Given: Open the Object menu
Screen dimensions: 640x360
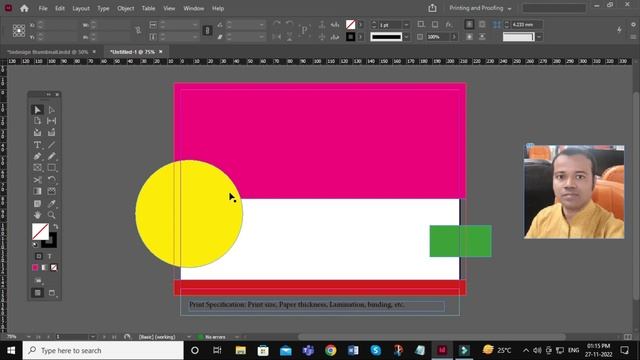Looking at the screenshot, I should pos(125,8).
